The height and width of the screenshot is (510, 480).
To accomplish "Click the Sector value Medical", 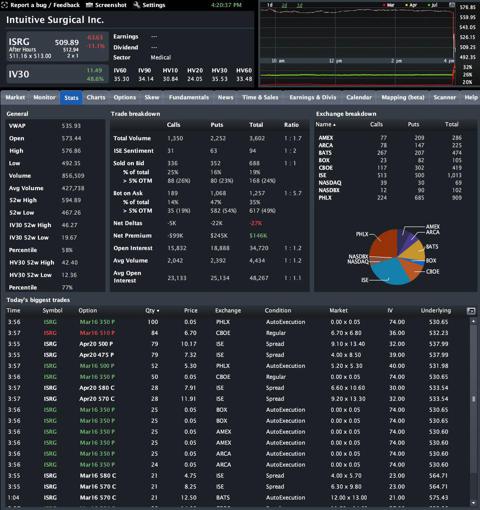I will [161, 58].
